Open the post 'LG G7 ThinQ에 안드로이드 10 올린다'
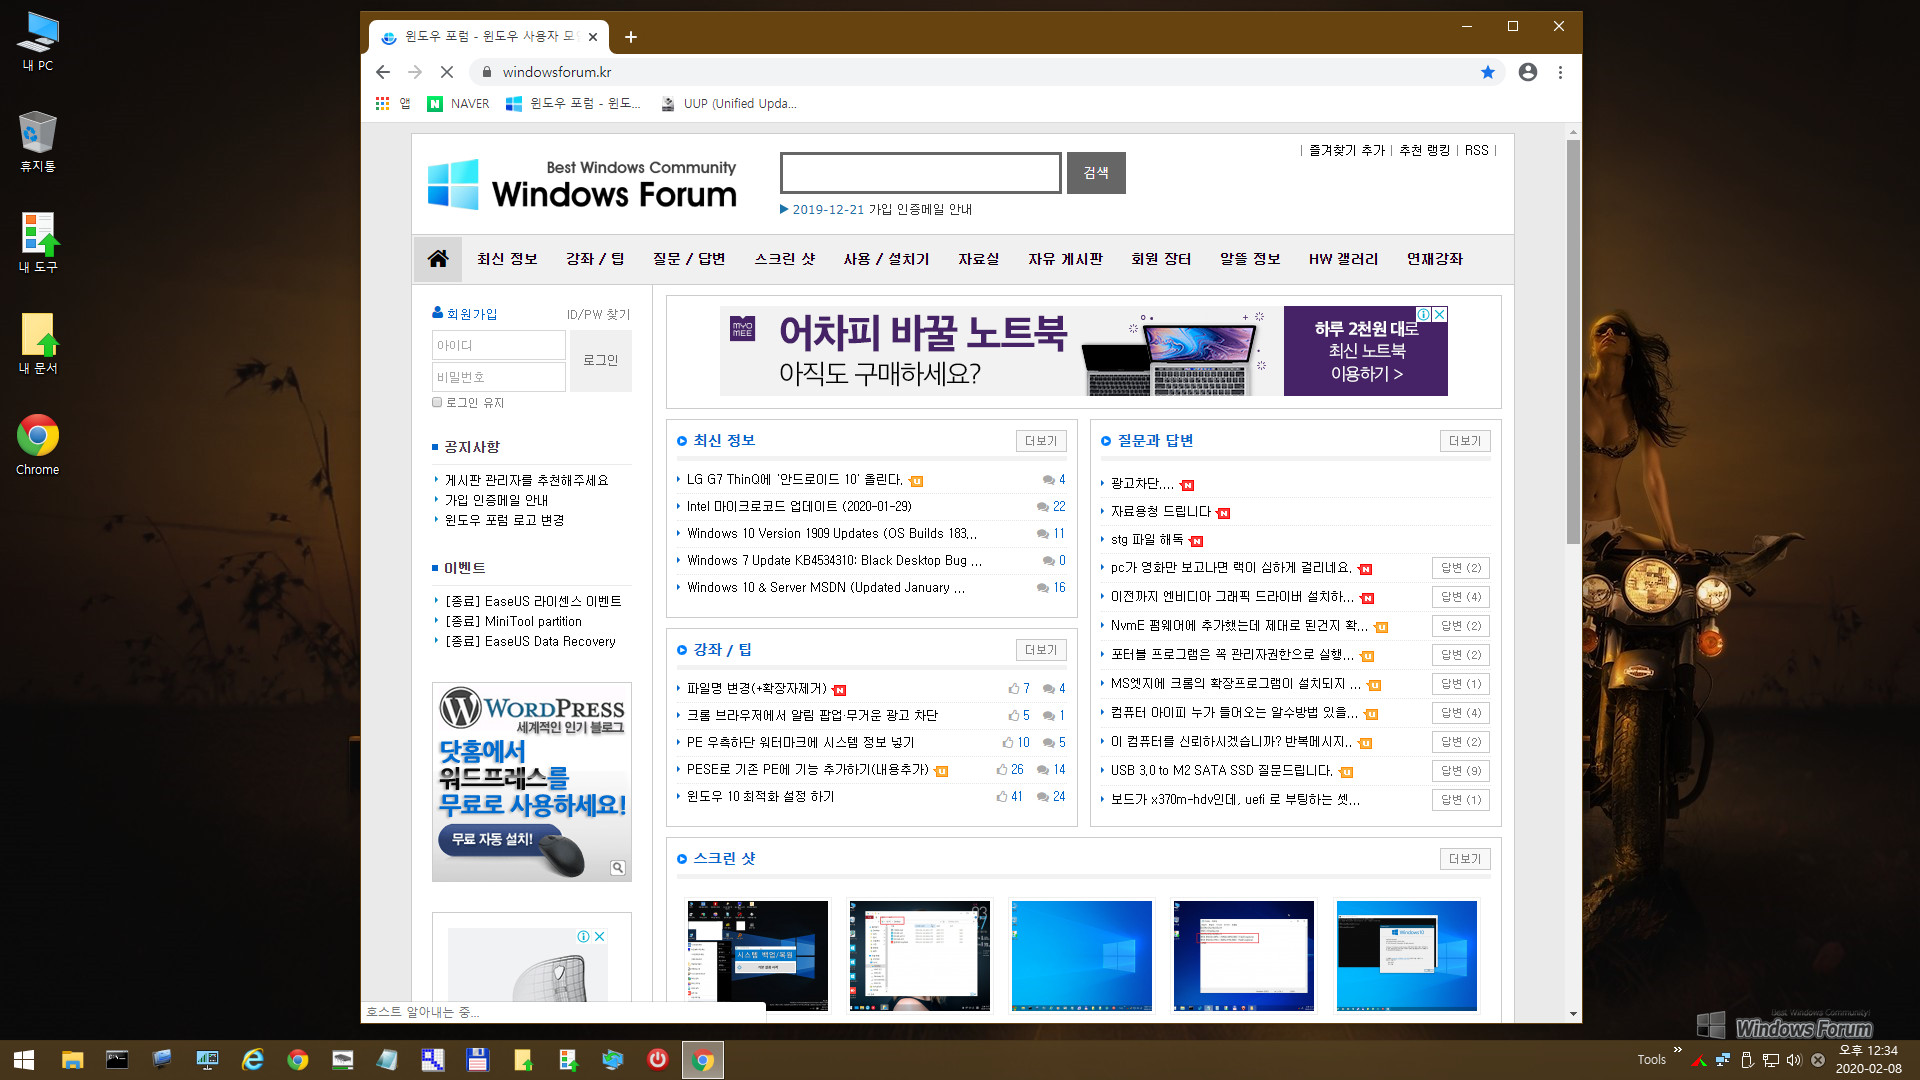Screen dimensions: 1920x1080 [794, 480]
